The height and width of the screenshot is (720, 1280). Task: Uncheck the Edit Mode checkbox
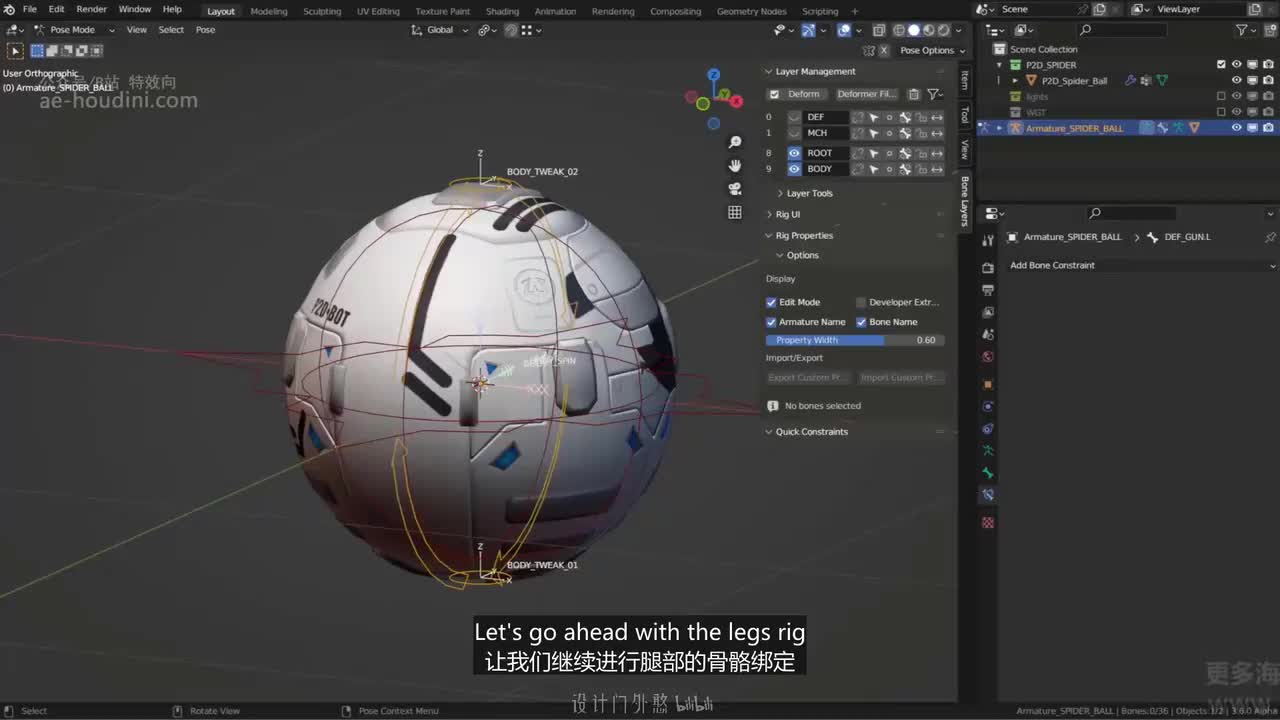[x=771, y=302]
